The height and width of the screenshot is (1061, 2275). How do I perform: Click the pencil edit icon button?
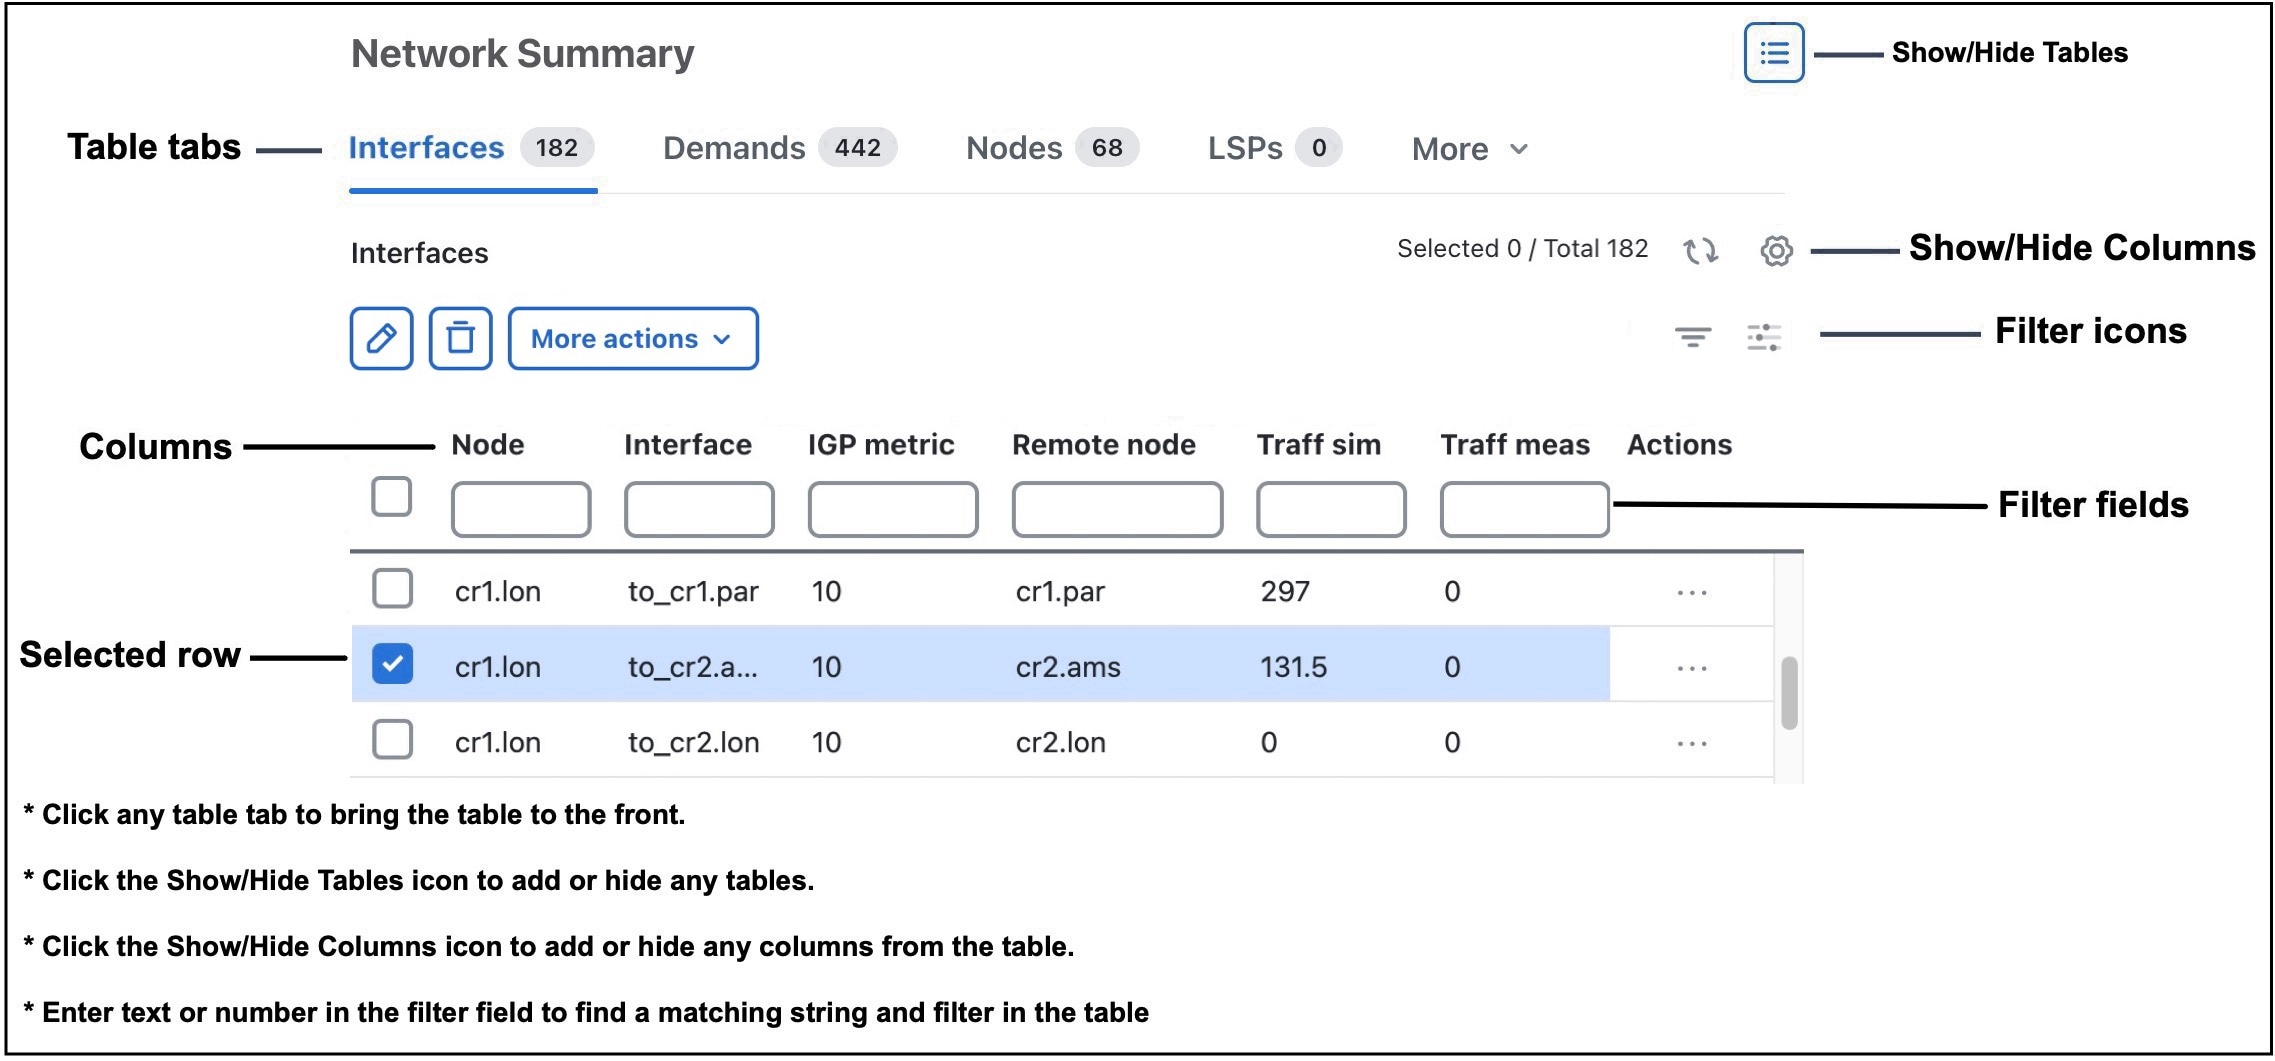[x=381, y=339]
